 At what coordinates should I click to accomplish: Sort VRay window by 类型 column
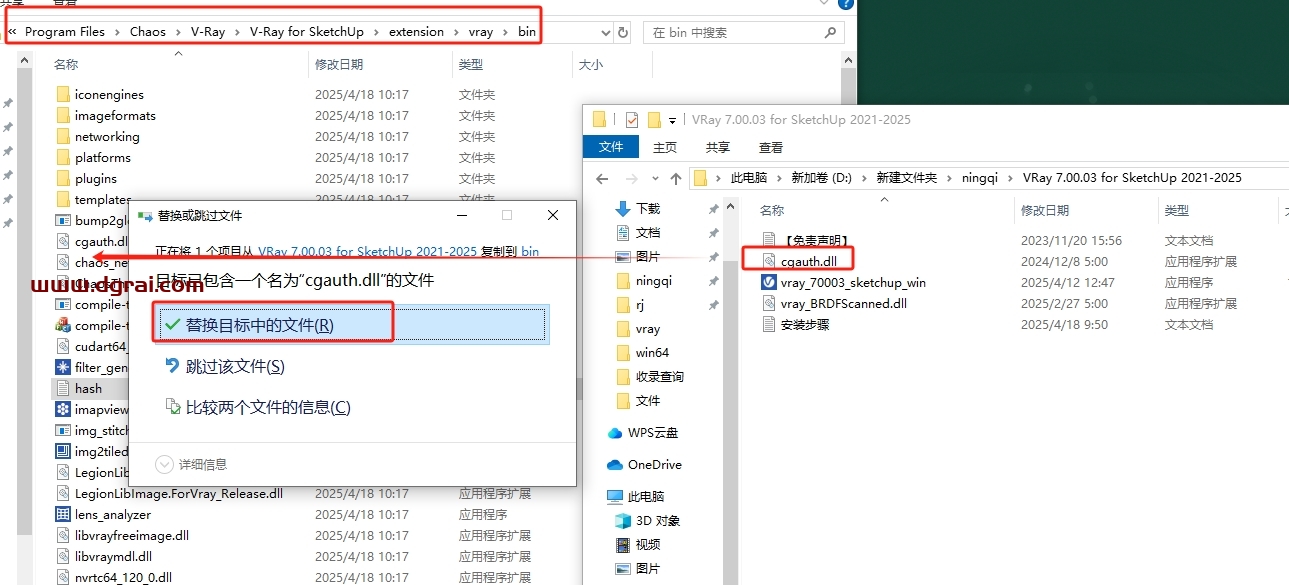1176,210
